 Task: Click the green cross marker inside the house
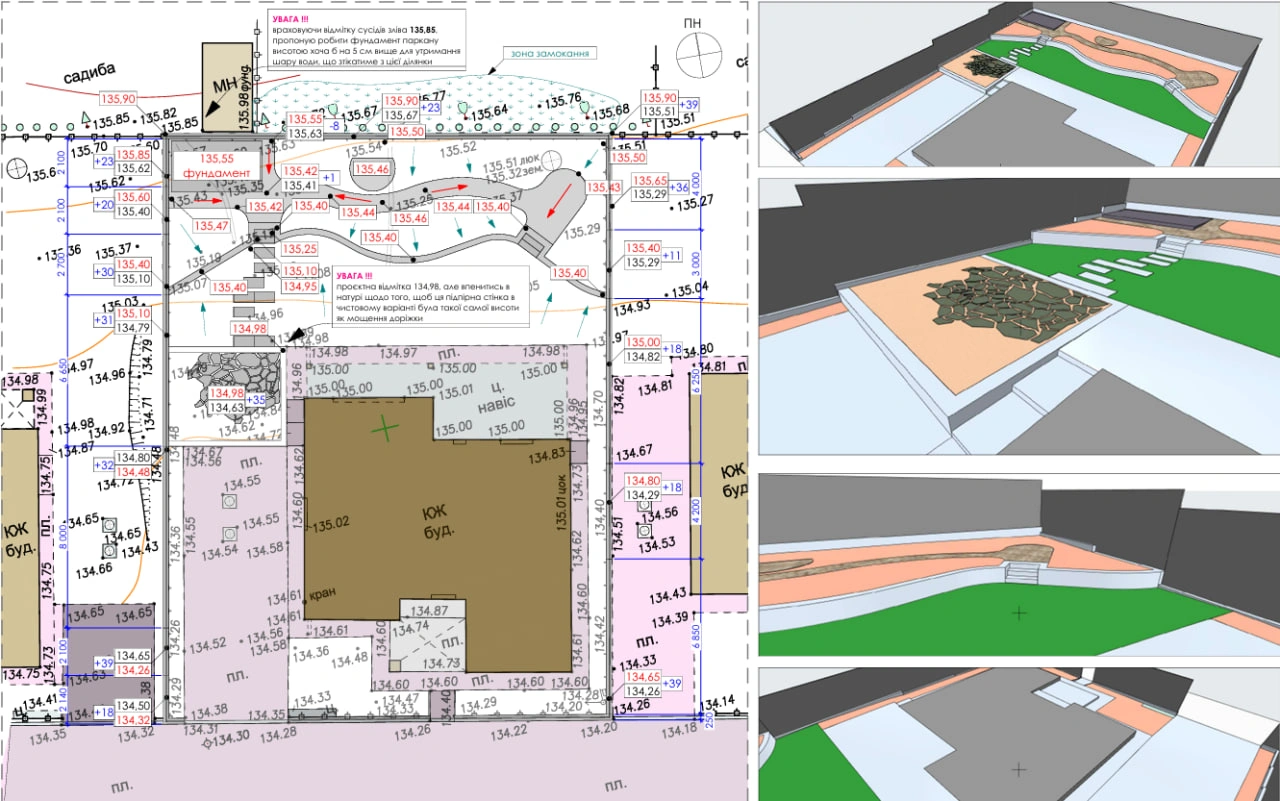[384, 429]
